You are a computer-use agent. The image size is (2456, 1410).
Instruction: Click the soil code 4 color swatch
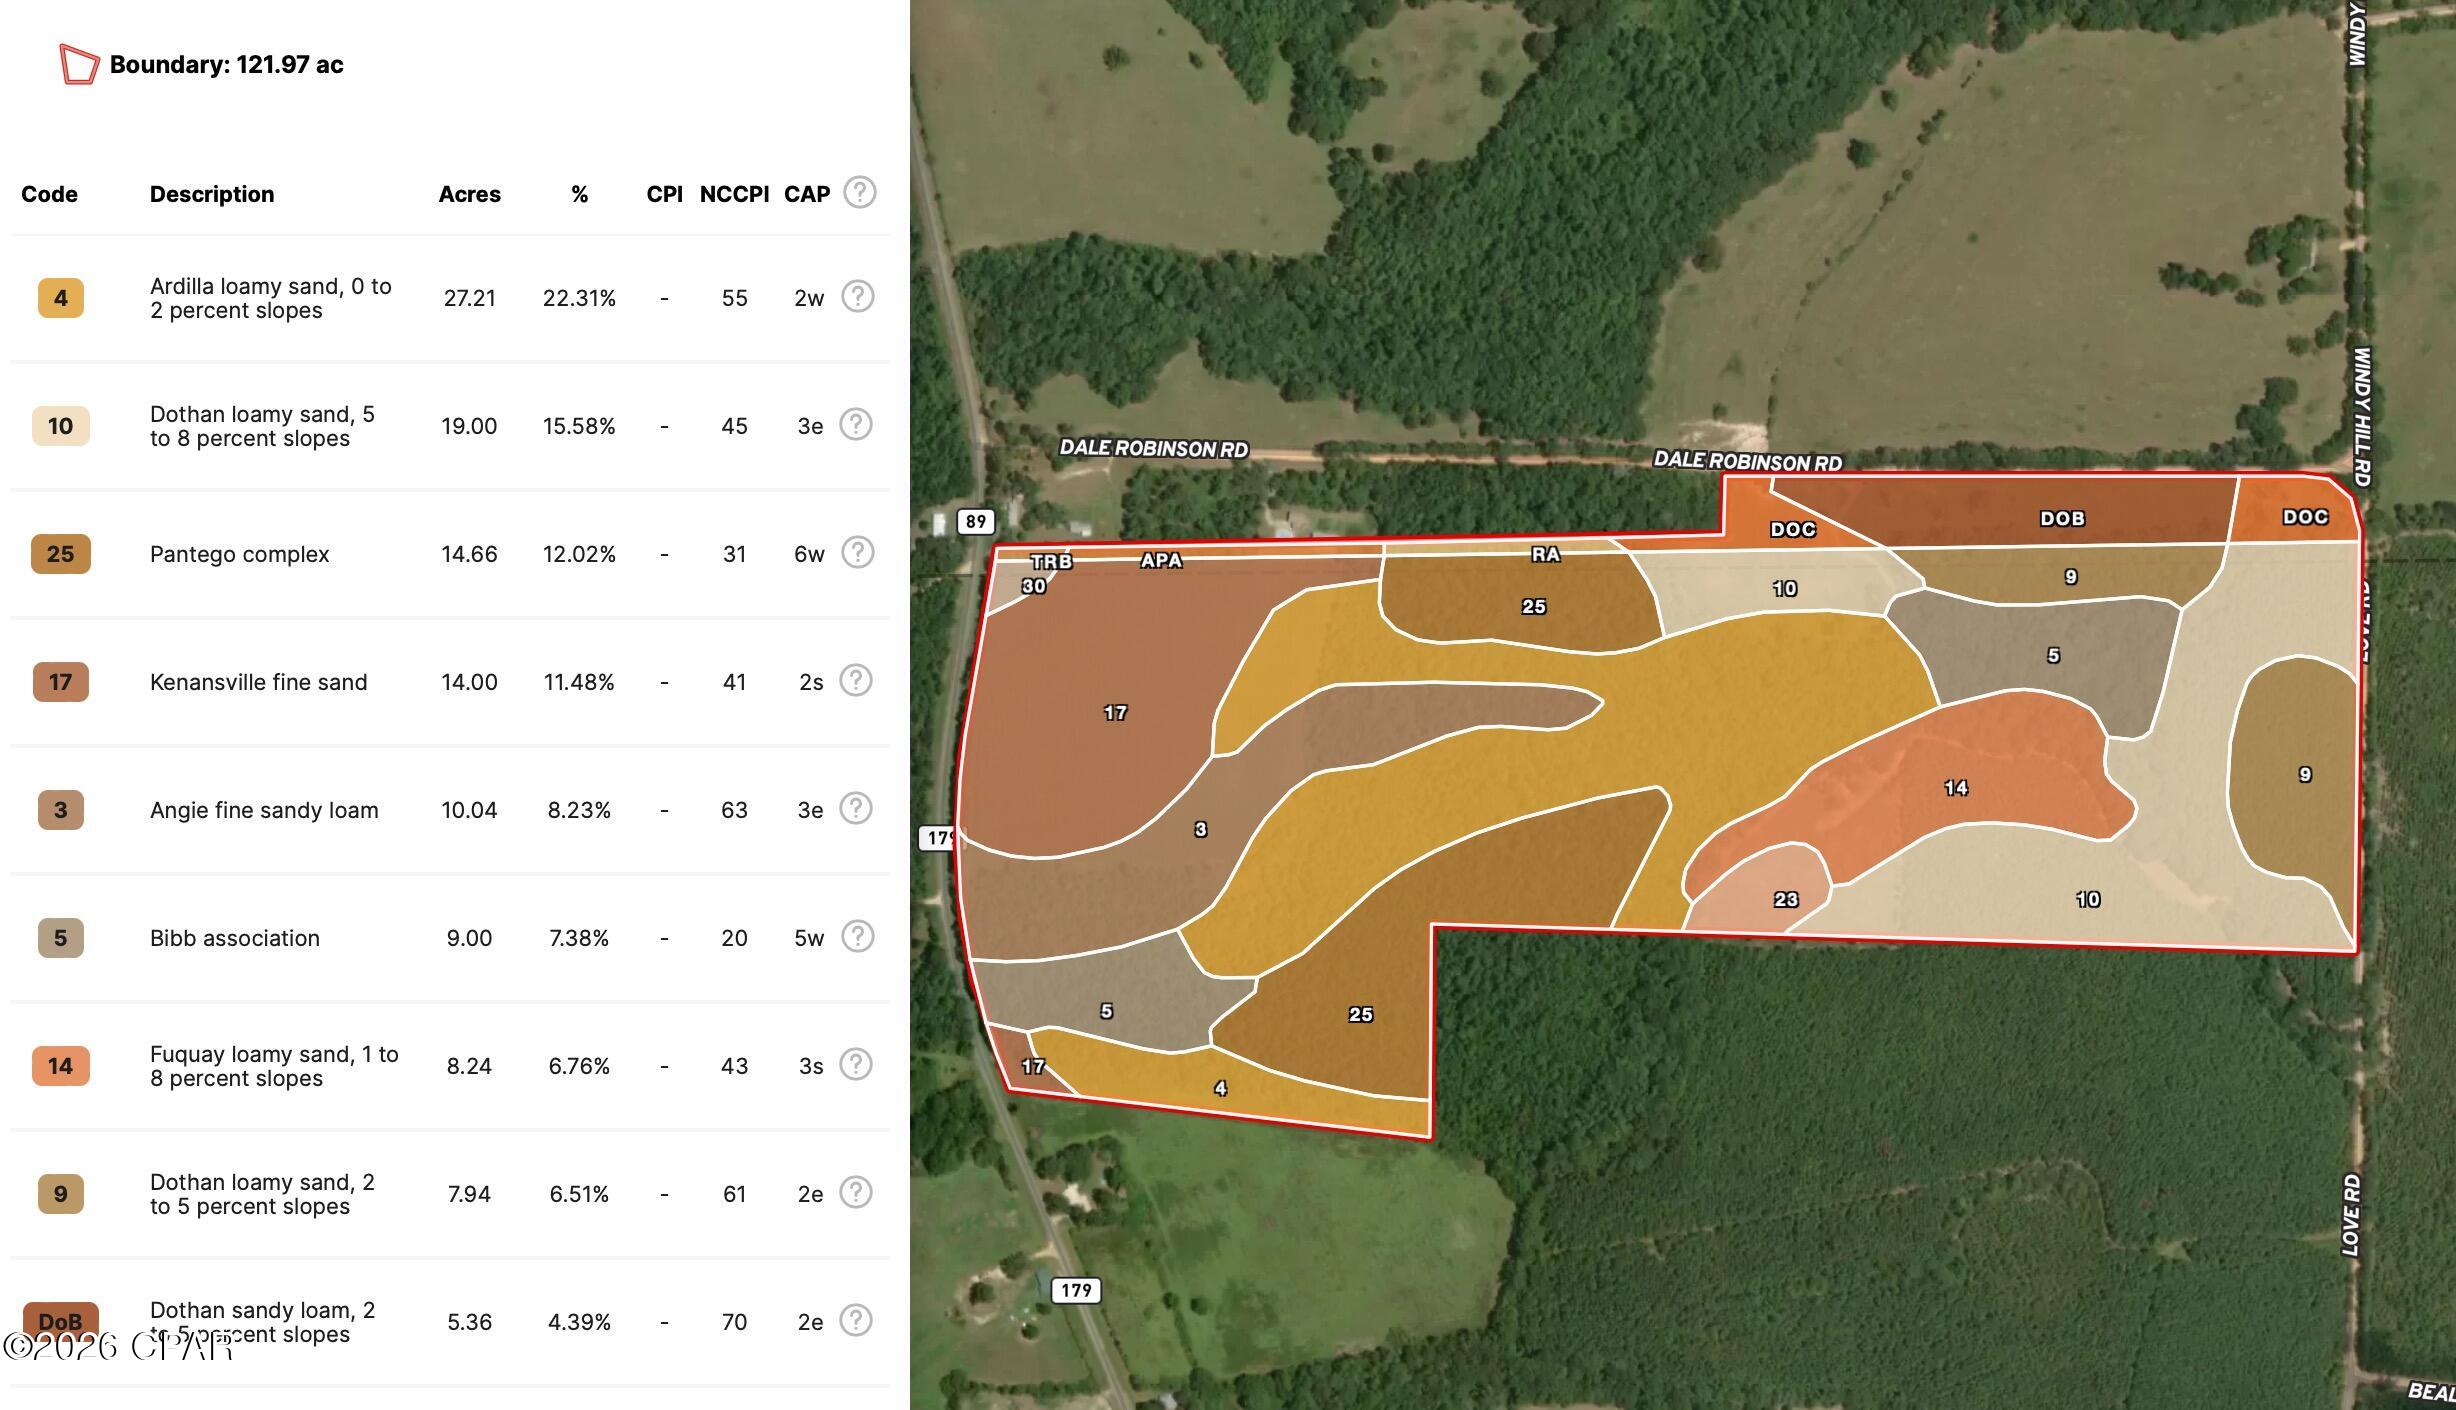(x=60, y=298)
